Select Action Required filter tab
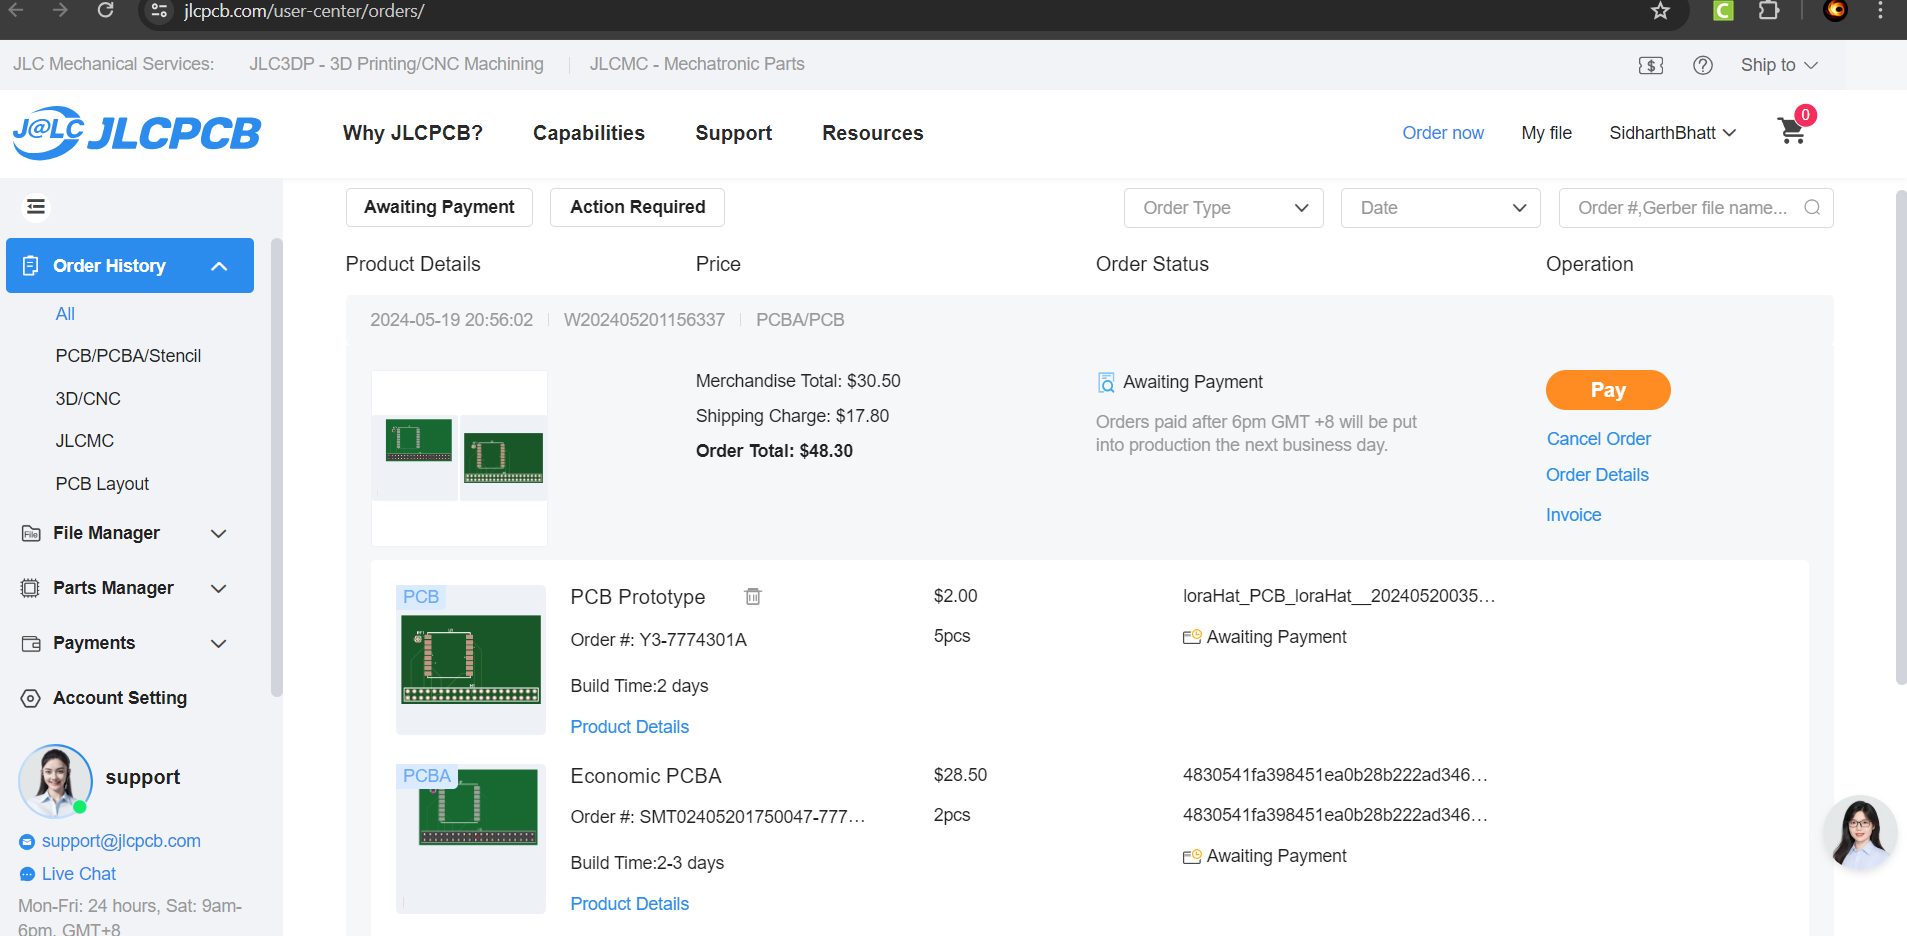The image size is (1907, 936). point(637,207)
